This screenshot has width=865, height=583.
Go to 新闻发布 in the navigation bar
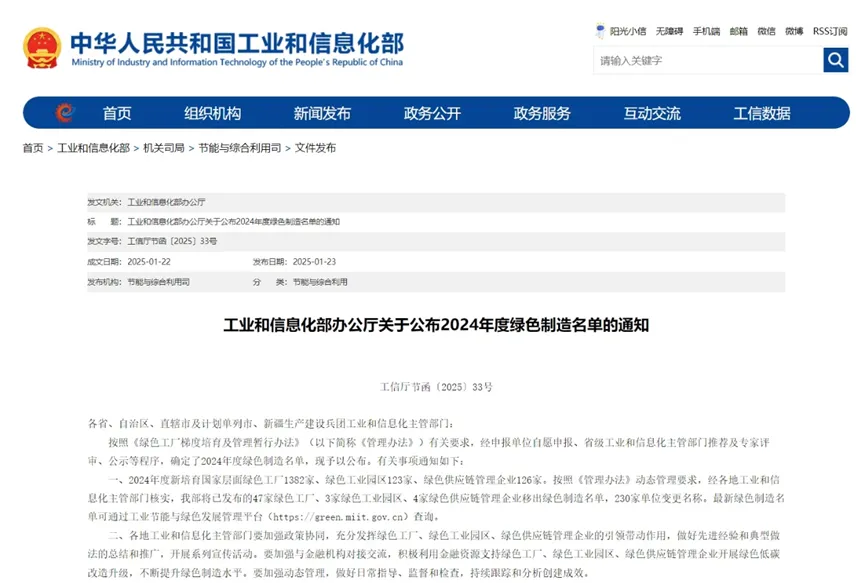[x=322, y=113]
